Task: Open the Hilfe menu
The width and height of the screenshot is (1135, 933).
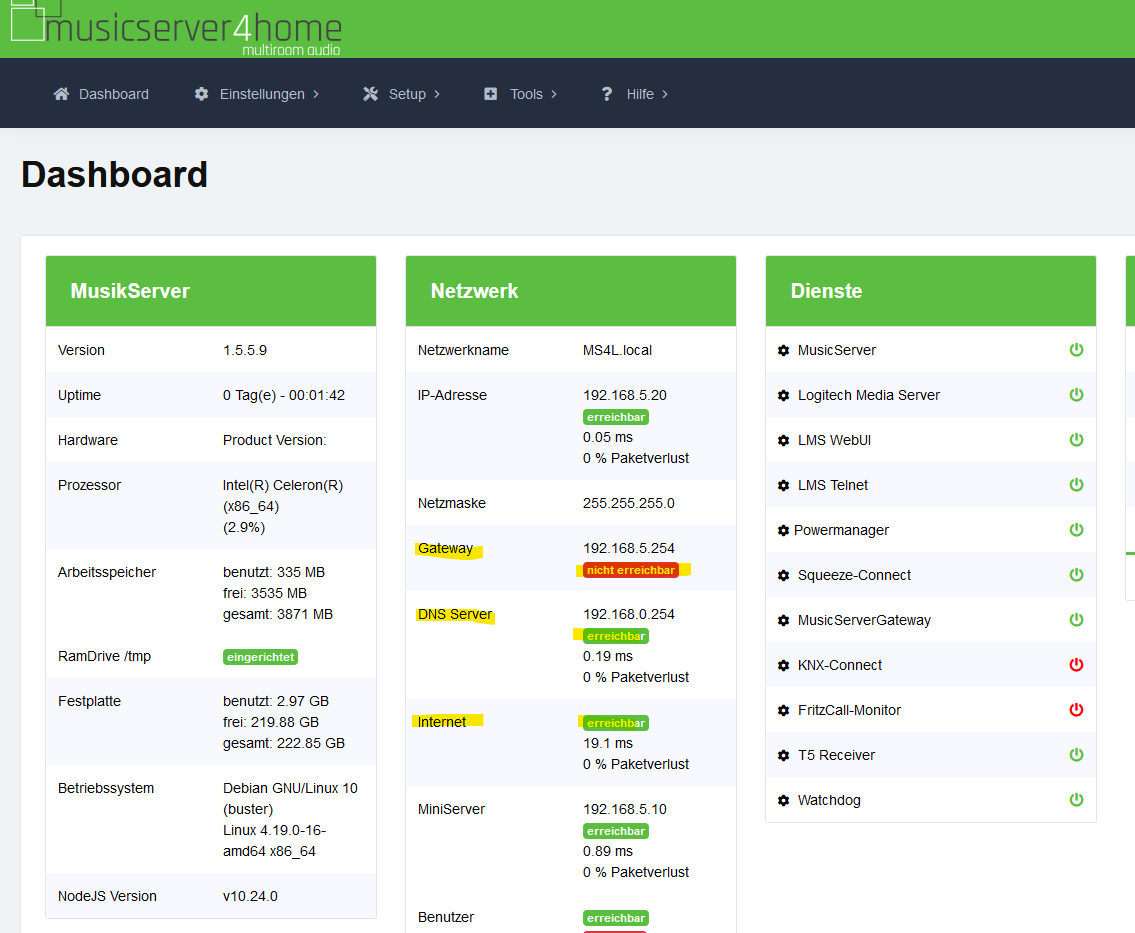Action: click(x=634, y=94)
